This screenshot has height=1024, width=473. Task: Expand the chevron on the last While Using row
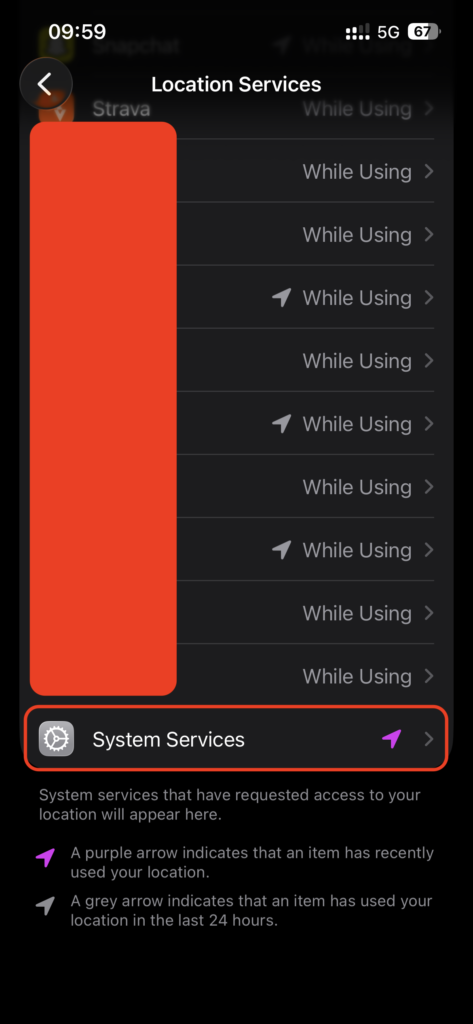(x=429, y=676)
